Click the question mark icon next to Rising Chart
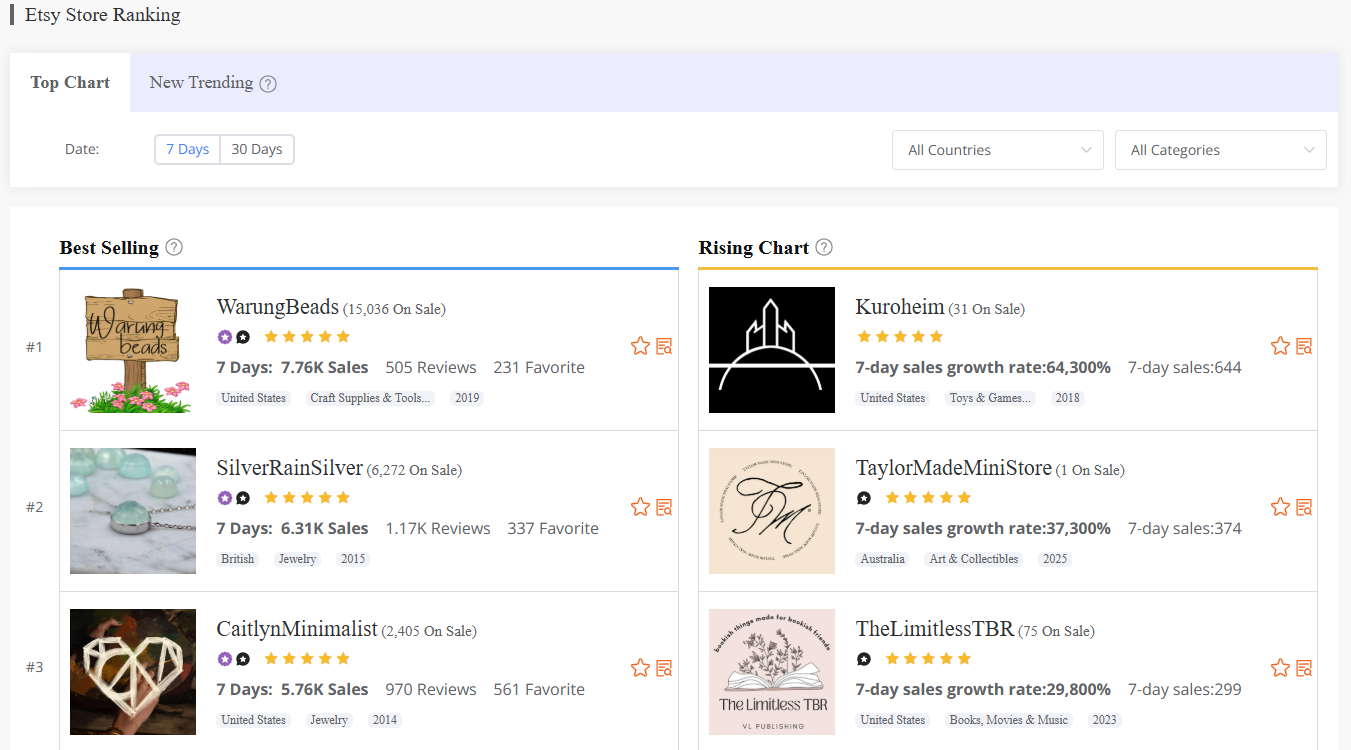Screen dimensions: 1351x750 coord(823,246)
